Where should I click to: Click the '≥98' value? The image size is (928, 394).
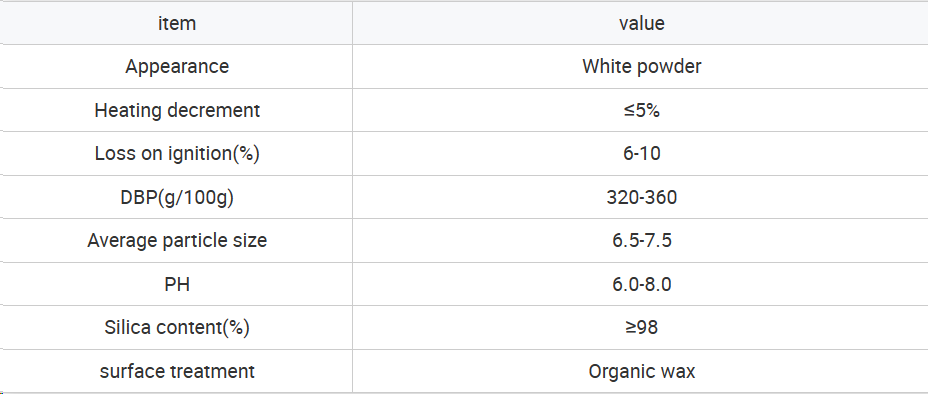click(x=642, y=327)
